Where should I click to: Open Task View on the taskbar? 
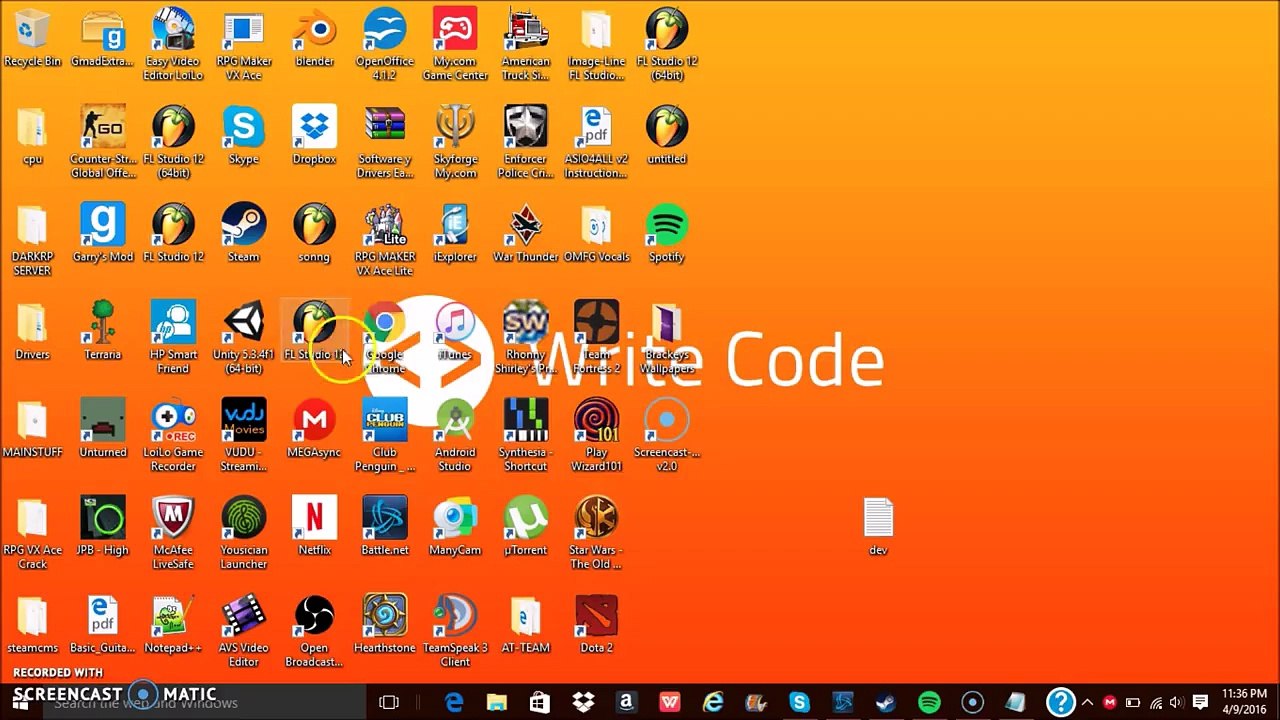(389, 702)
